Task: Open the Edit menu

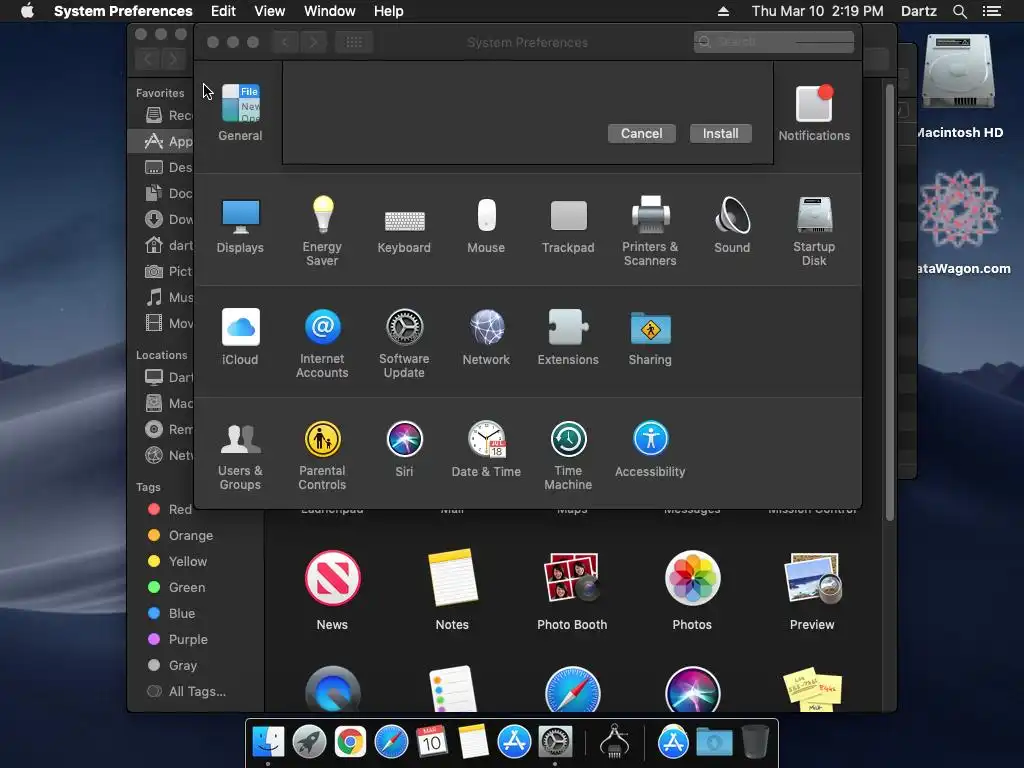Action: (223, 11)
